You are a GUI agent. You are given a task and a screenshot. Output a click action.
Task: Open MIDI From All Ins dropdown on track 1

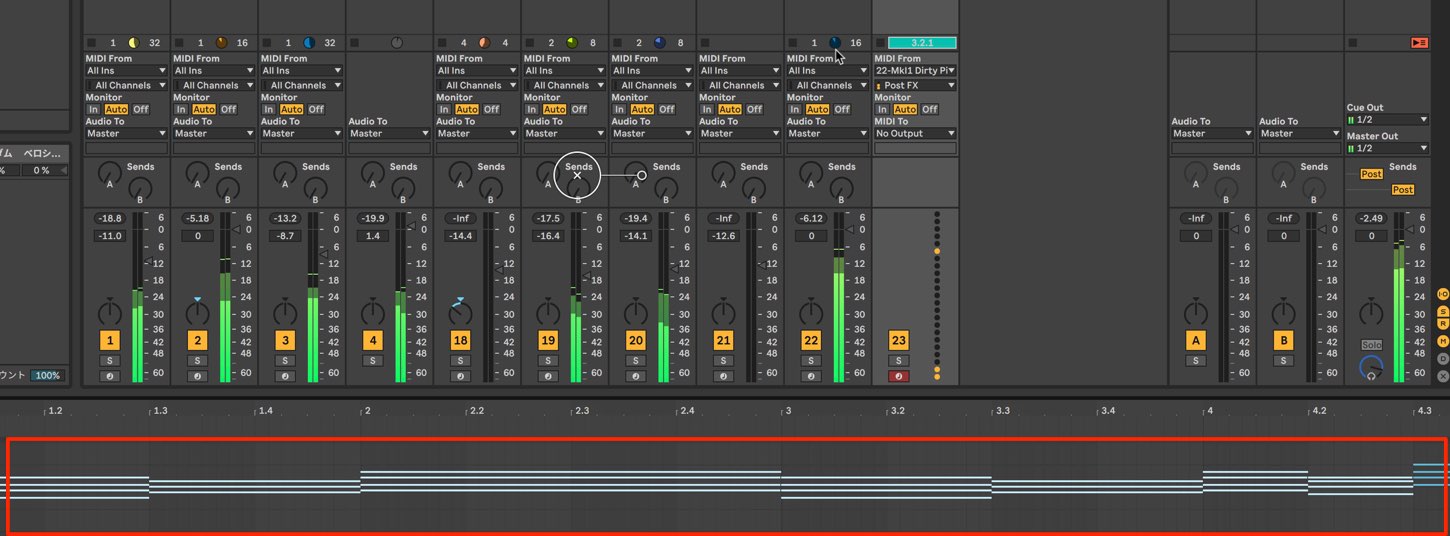126,71
